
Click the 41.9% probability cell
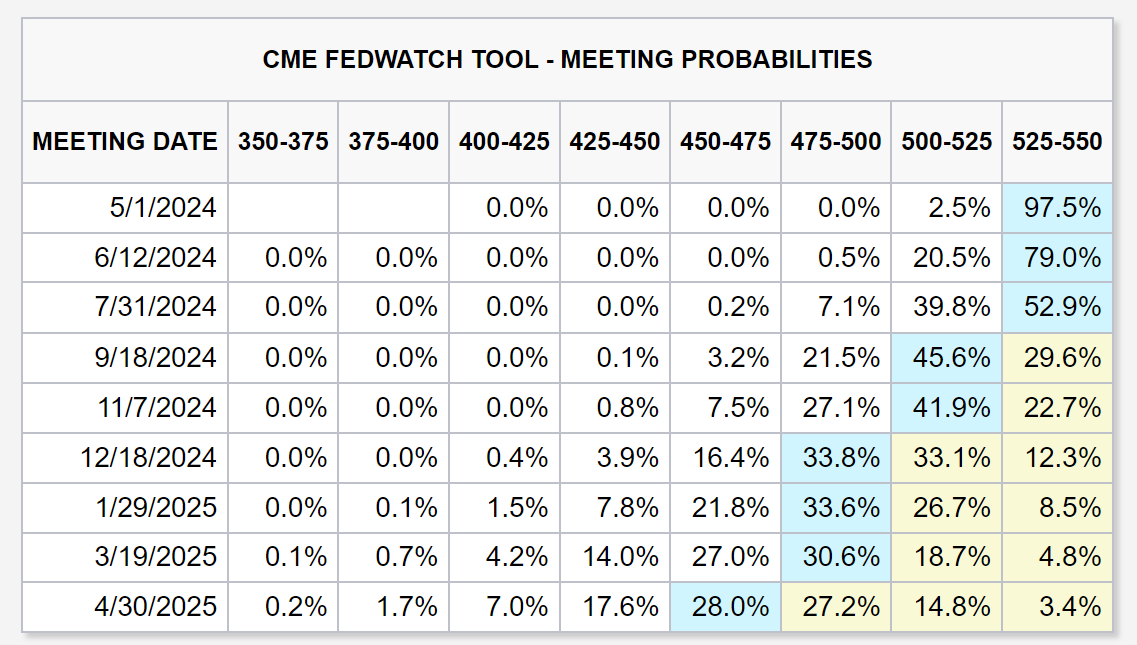pos(947,408)
